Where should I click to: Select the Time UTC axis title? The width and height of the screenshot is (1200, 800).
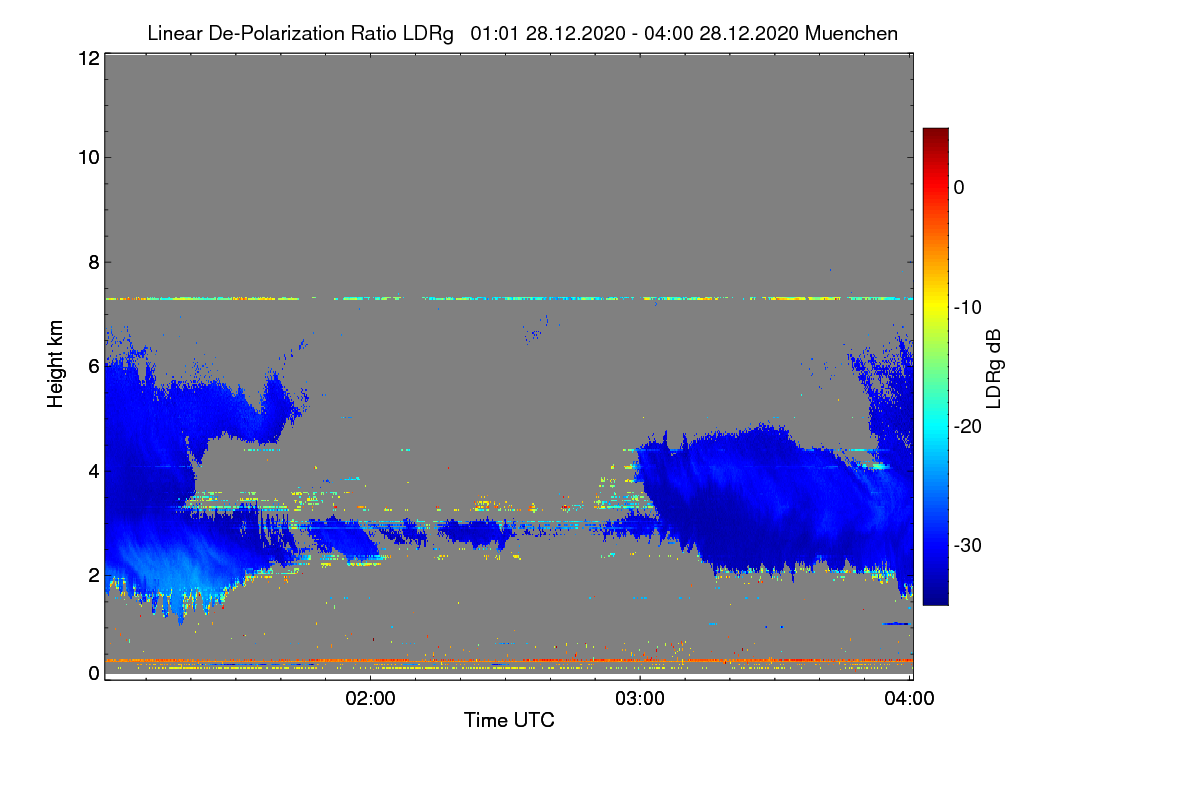(x=509, y=720)
